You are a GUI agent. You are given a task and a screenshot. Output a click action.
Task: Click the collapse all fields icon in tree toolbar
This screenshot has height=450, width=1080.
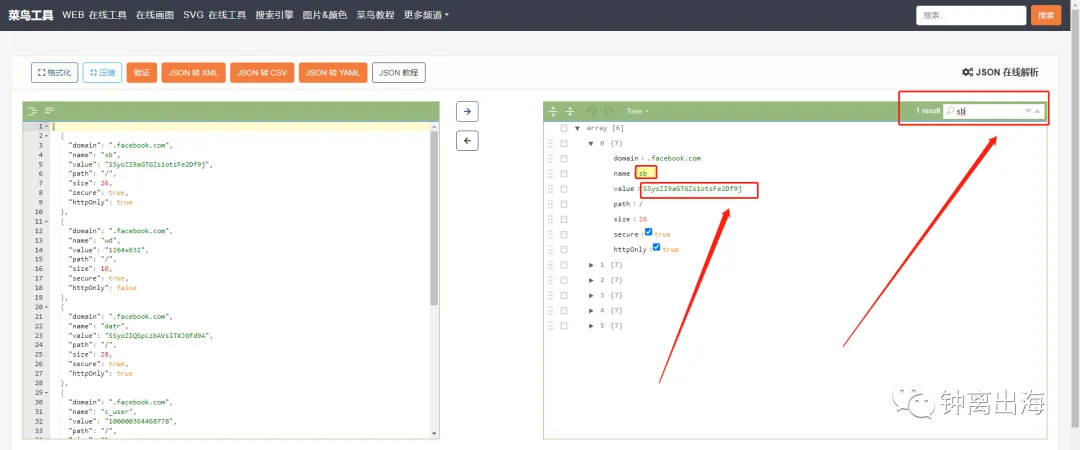[x=570, y=111]
